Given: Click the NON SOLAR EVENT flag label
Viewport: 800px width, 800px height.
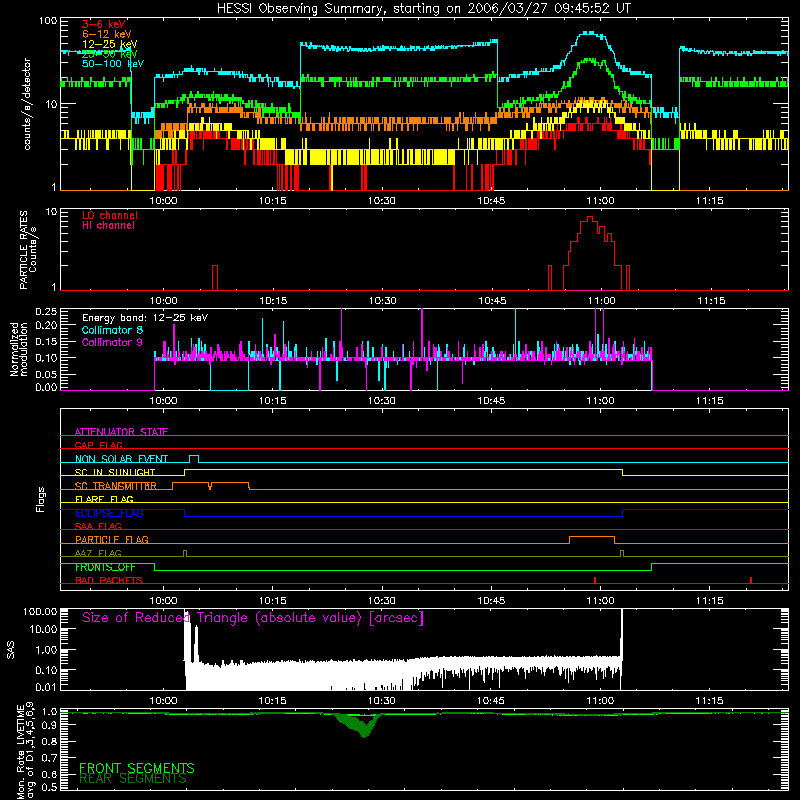Looking at the screenshot, I should (121, 459).
